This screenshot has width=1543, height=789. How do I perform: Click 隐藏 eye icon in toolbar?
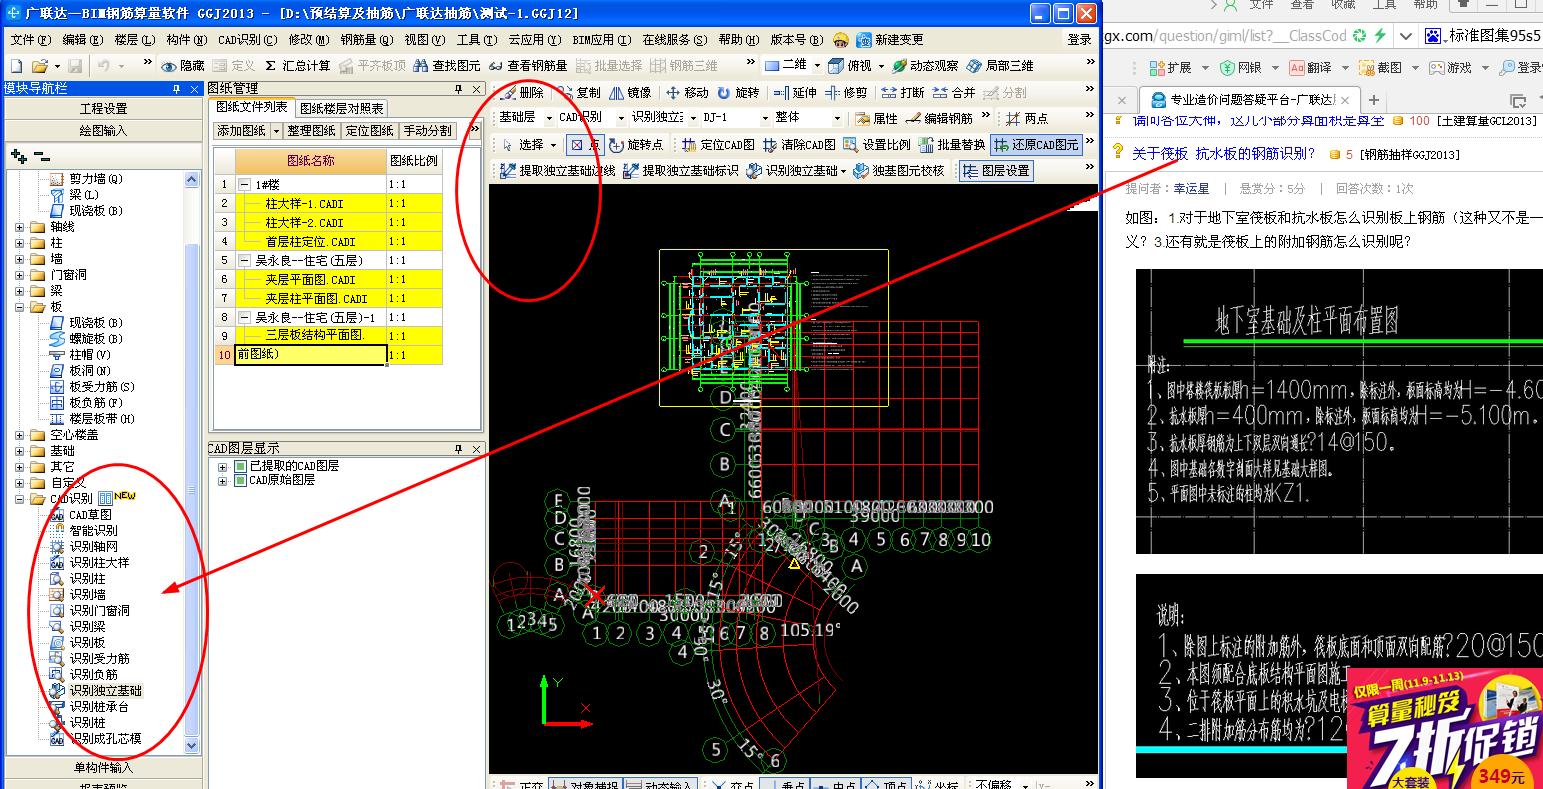pos(183,66)
